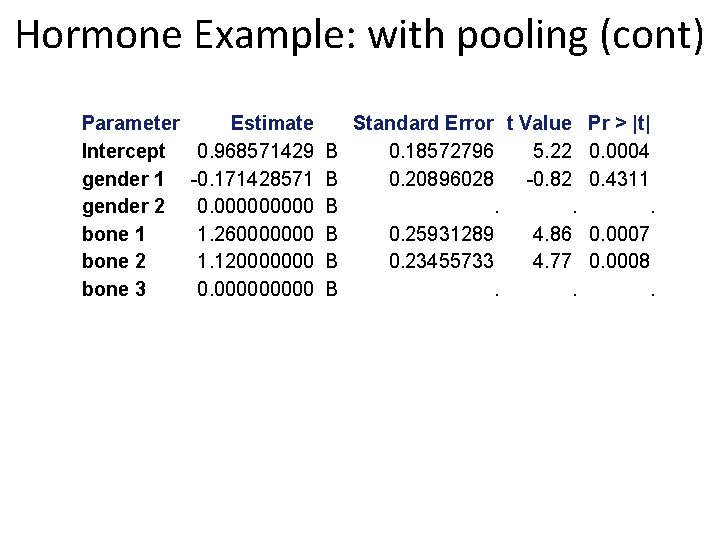
Task: Select the bone 1 p-value 0.0007
Action: pos(619,234)
